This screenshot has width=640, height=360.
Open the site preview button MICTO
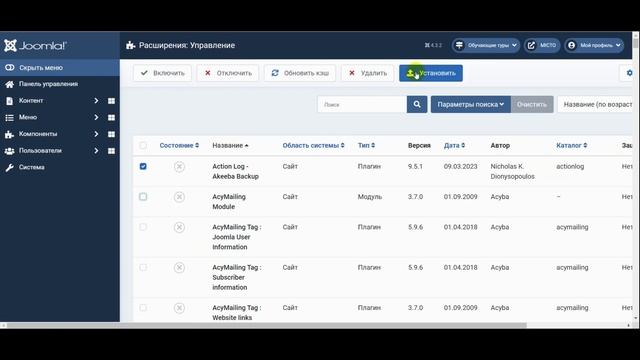tap(542, 45)
